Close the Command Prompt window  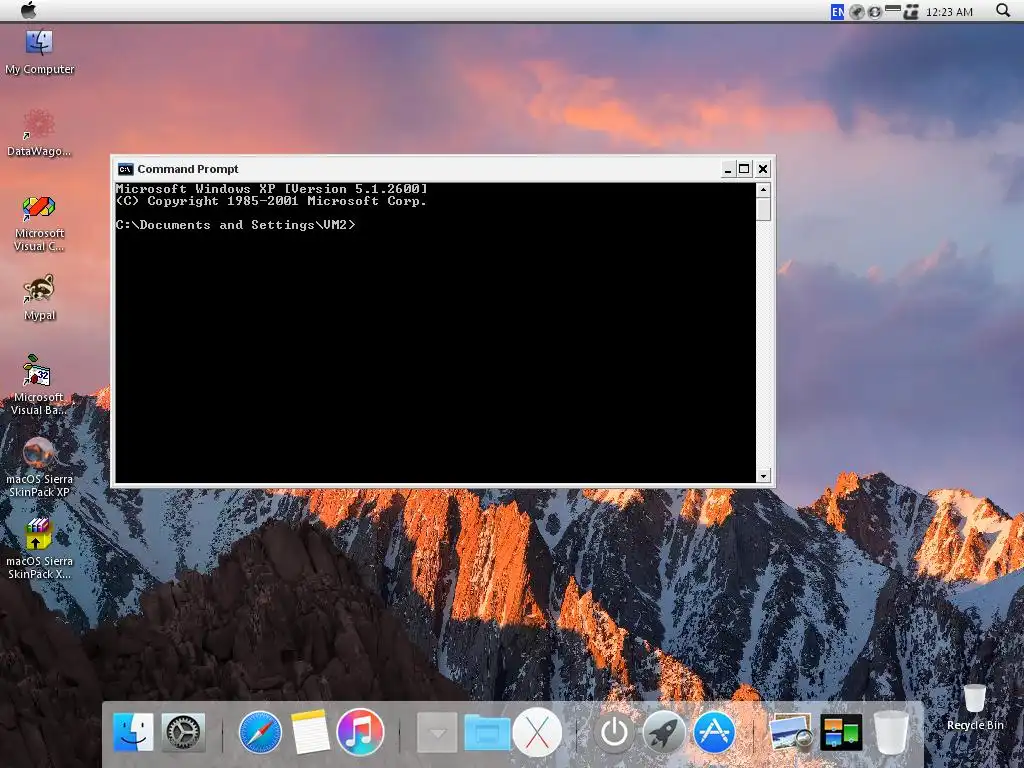(762, 169)
